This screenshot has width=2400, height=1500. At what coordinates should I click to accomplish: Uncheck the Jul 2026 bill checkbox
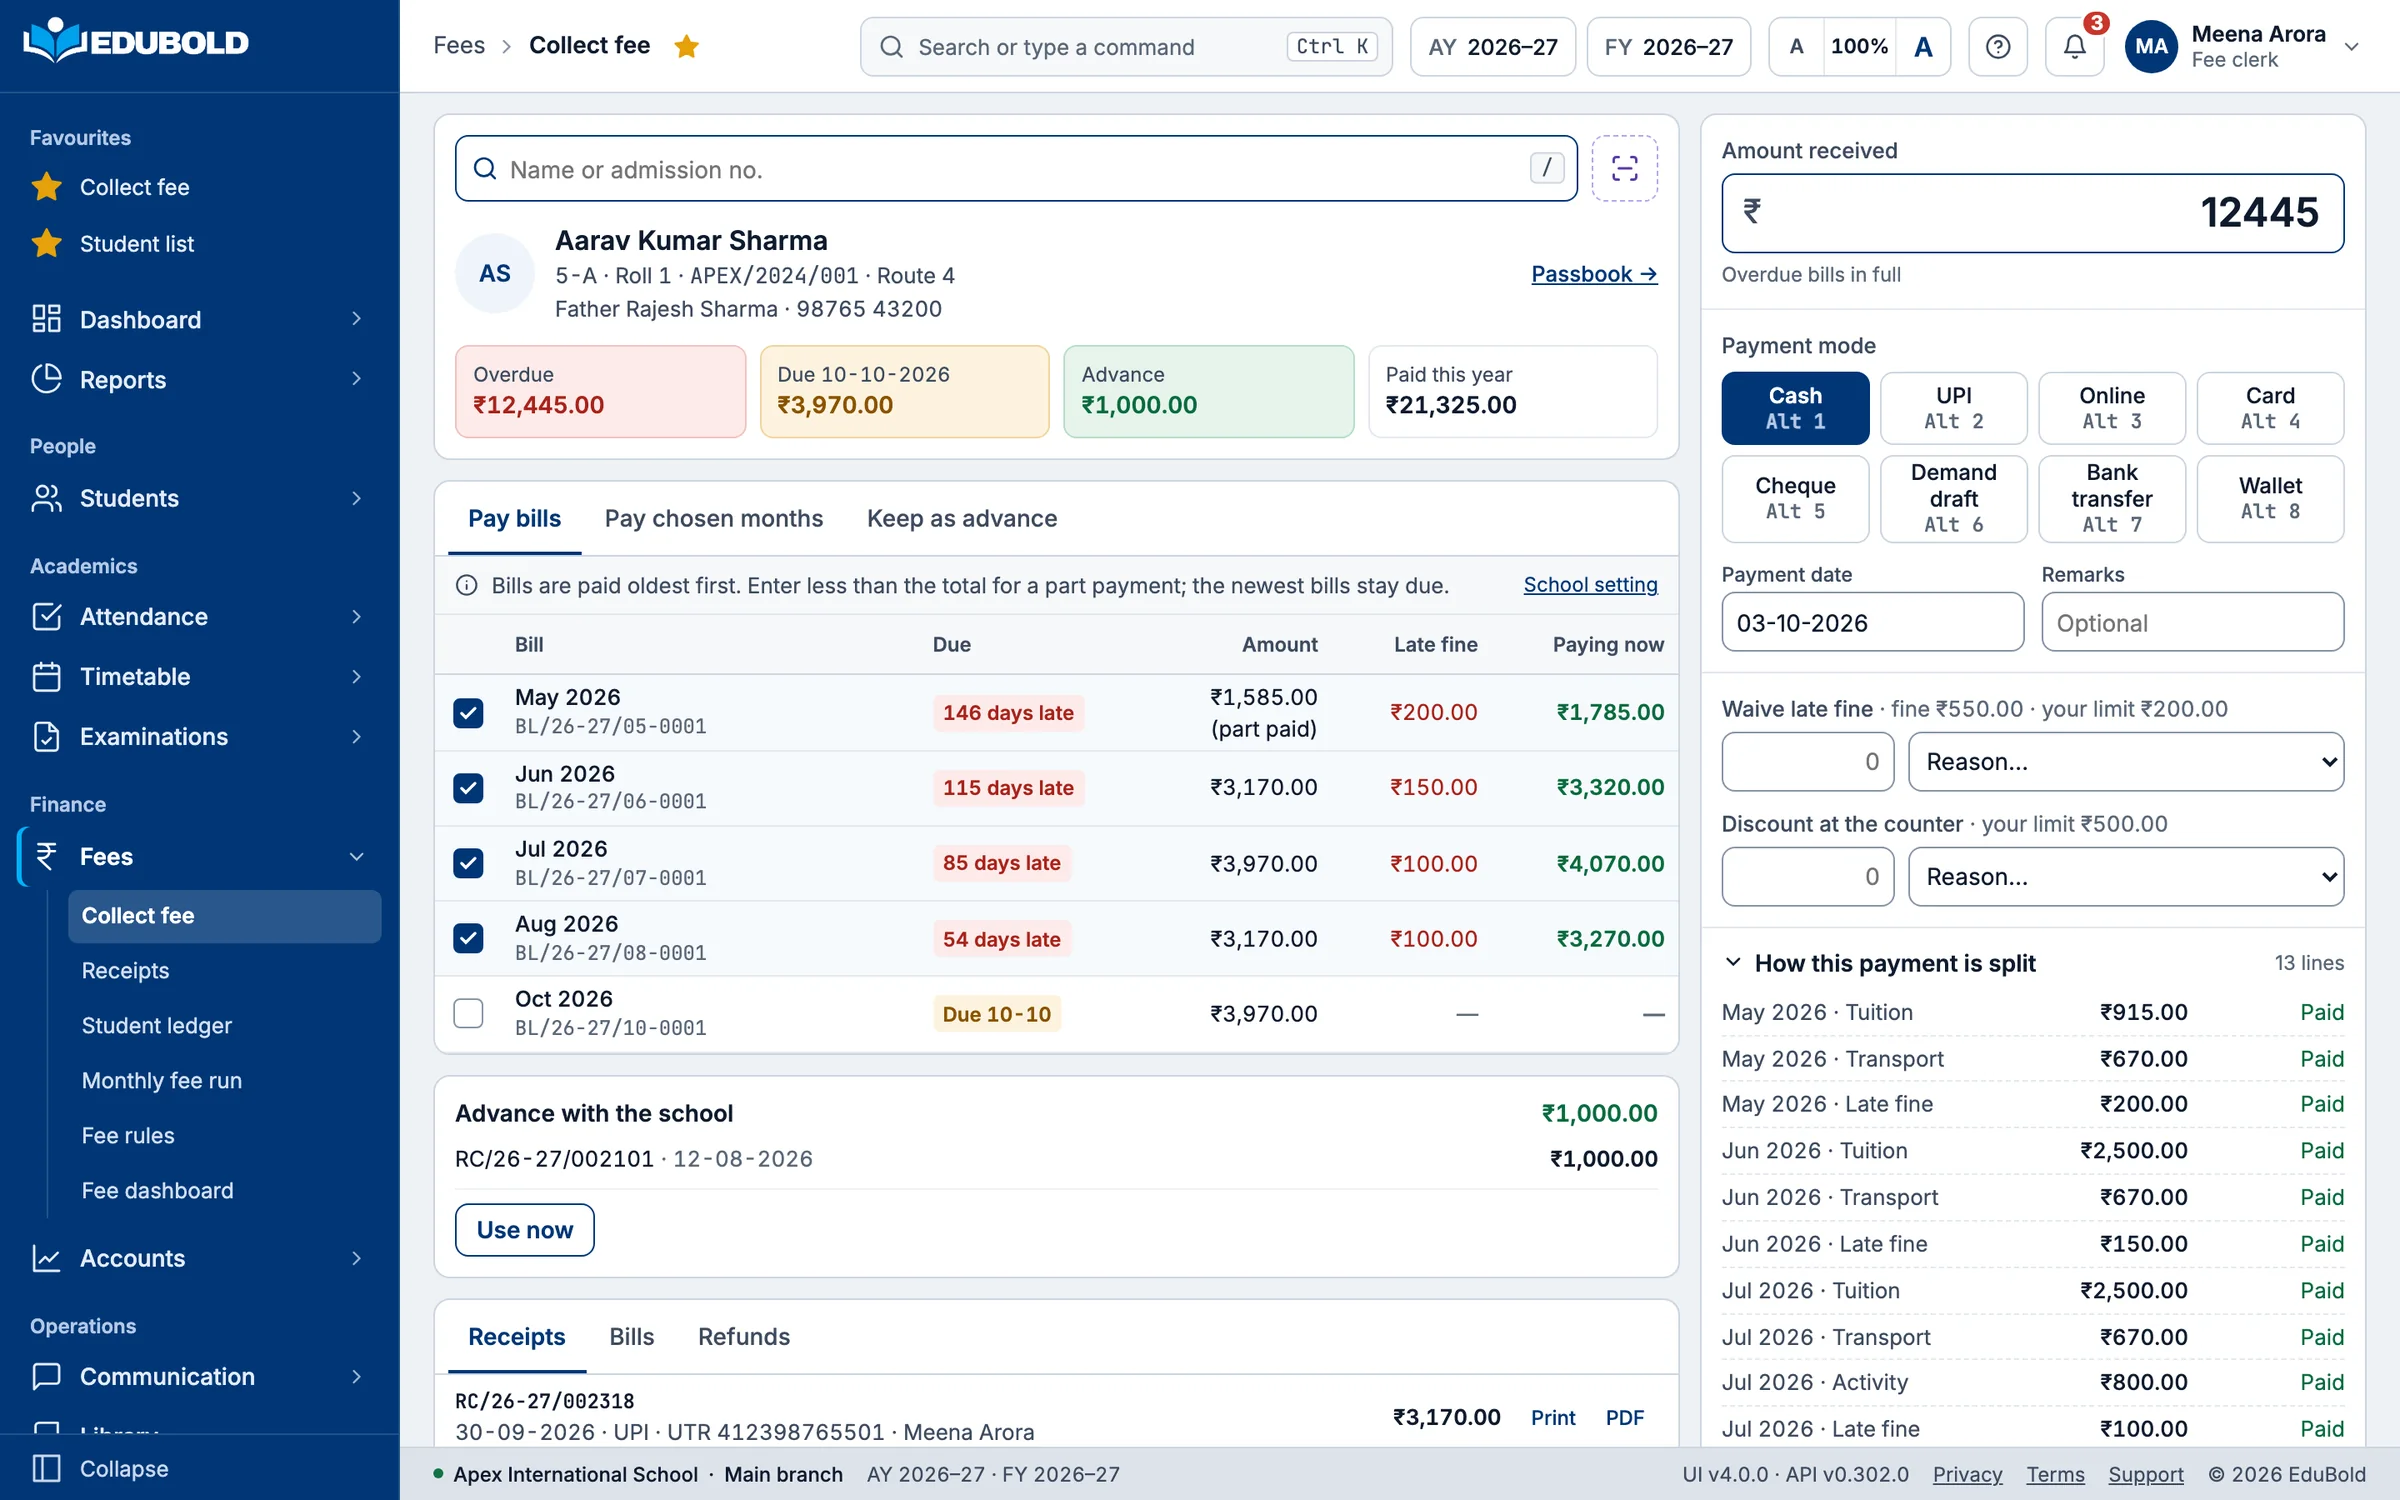(468, 863)
